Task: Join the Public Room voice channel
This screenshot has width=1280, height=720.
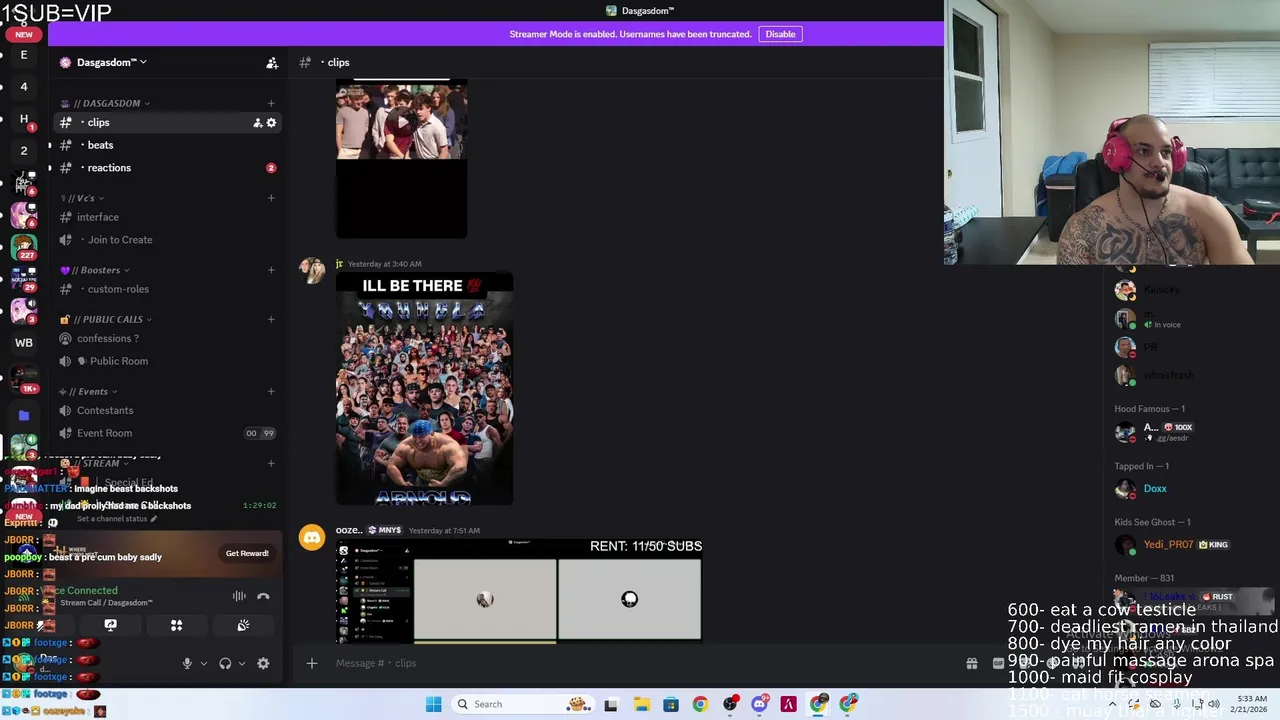Action: click(166, 361)
